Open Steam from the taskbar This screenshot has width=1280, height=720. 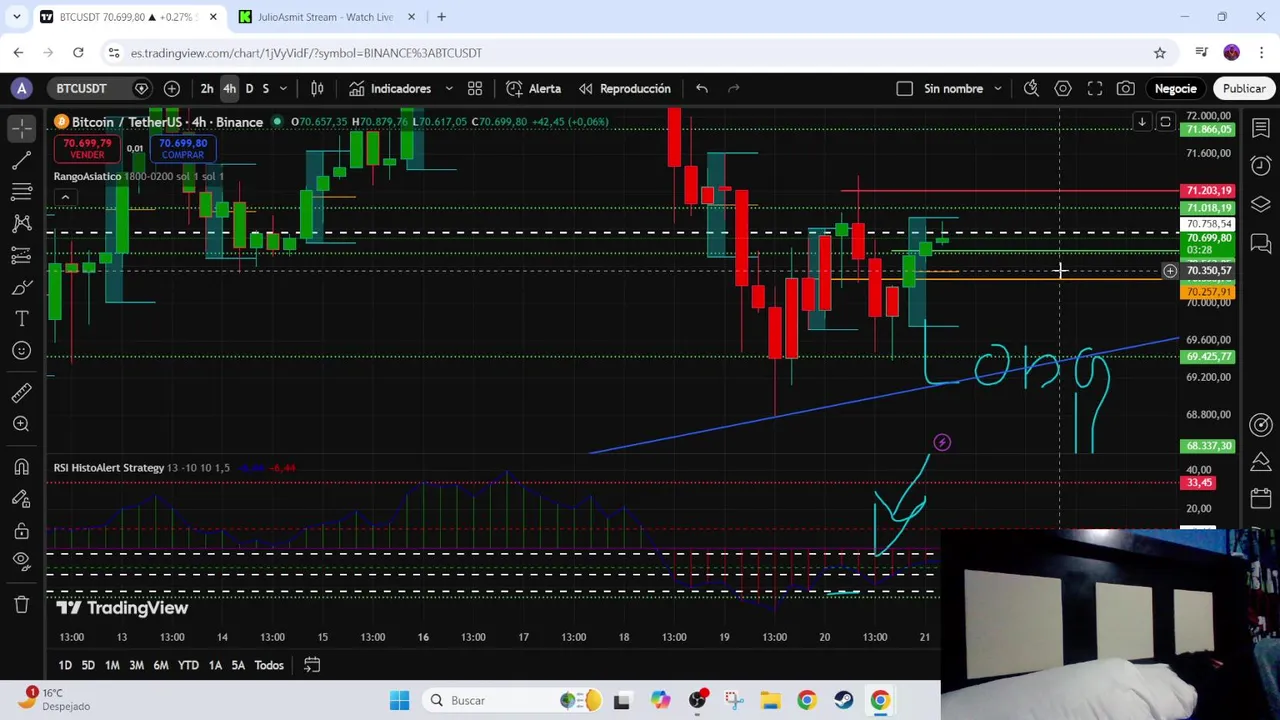[x=843, y=700]
